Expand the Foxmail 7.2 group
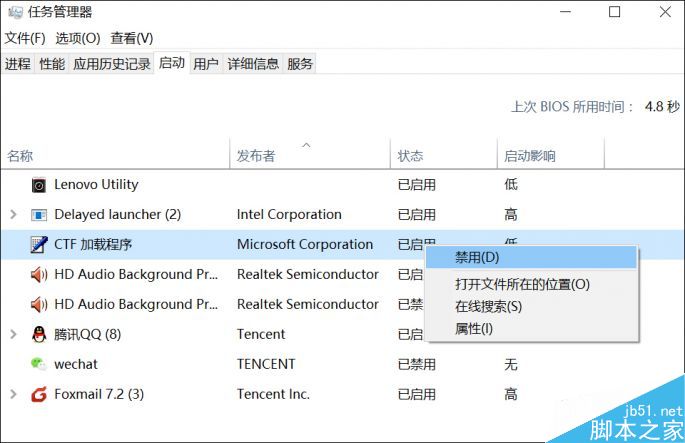Screen dimensions: 685x443 [13, 395]
